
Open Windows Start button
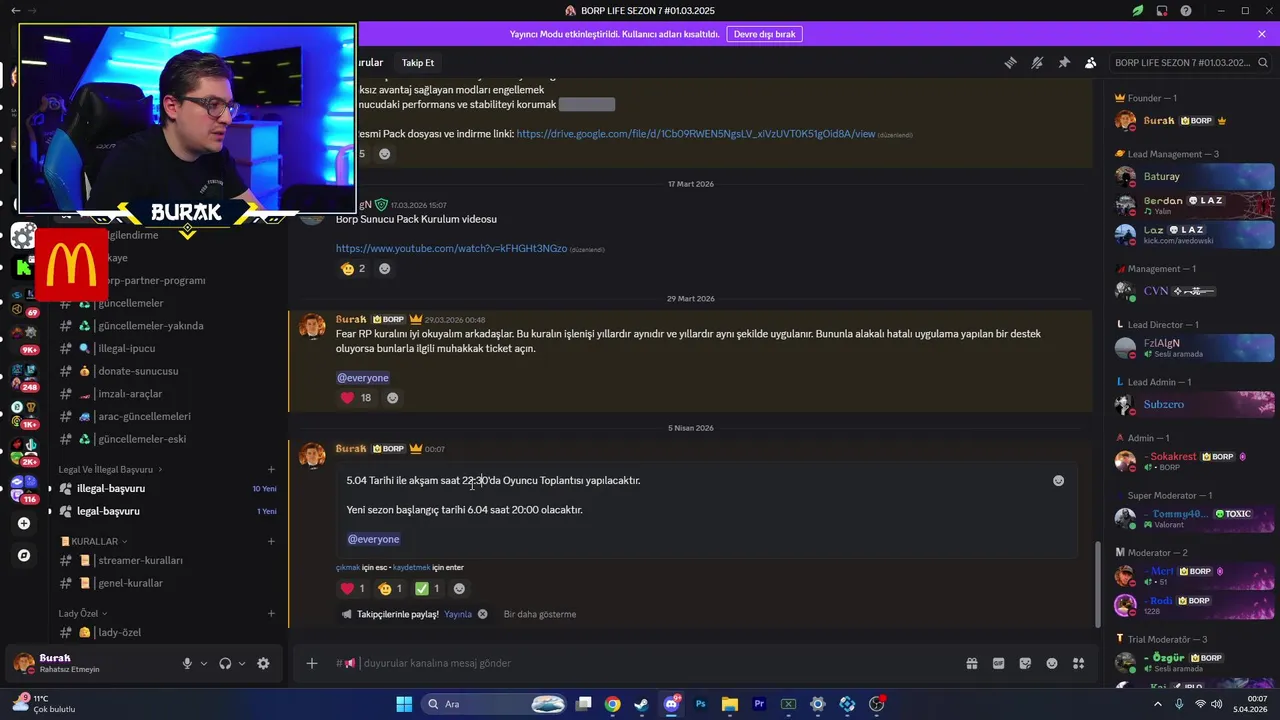click(404, 704)
